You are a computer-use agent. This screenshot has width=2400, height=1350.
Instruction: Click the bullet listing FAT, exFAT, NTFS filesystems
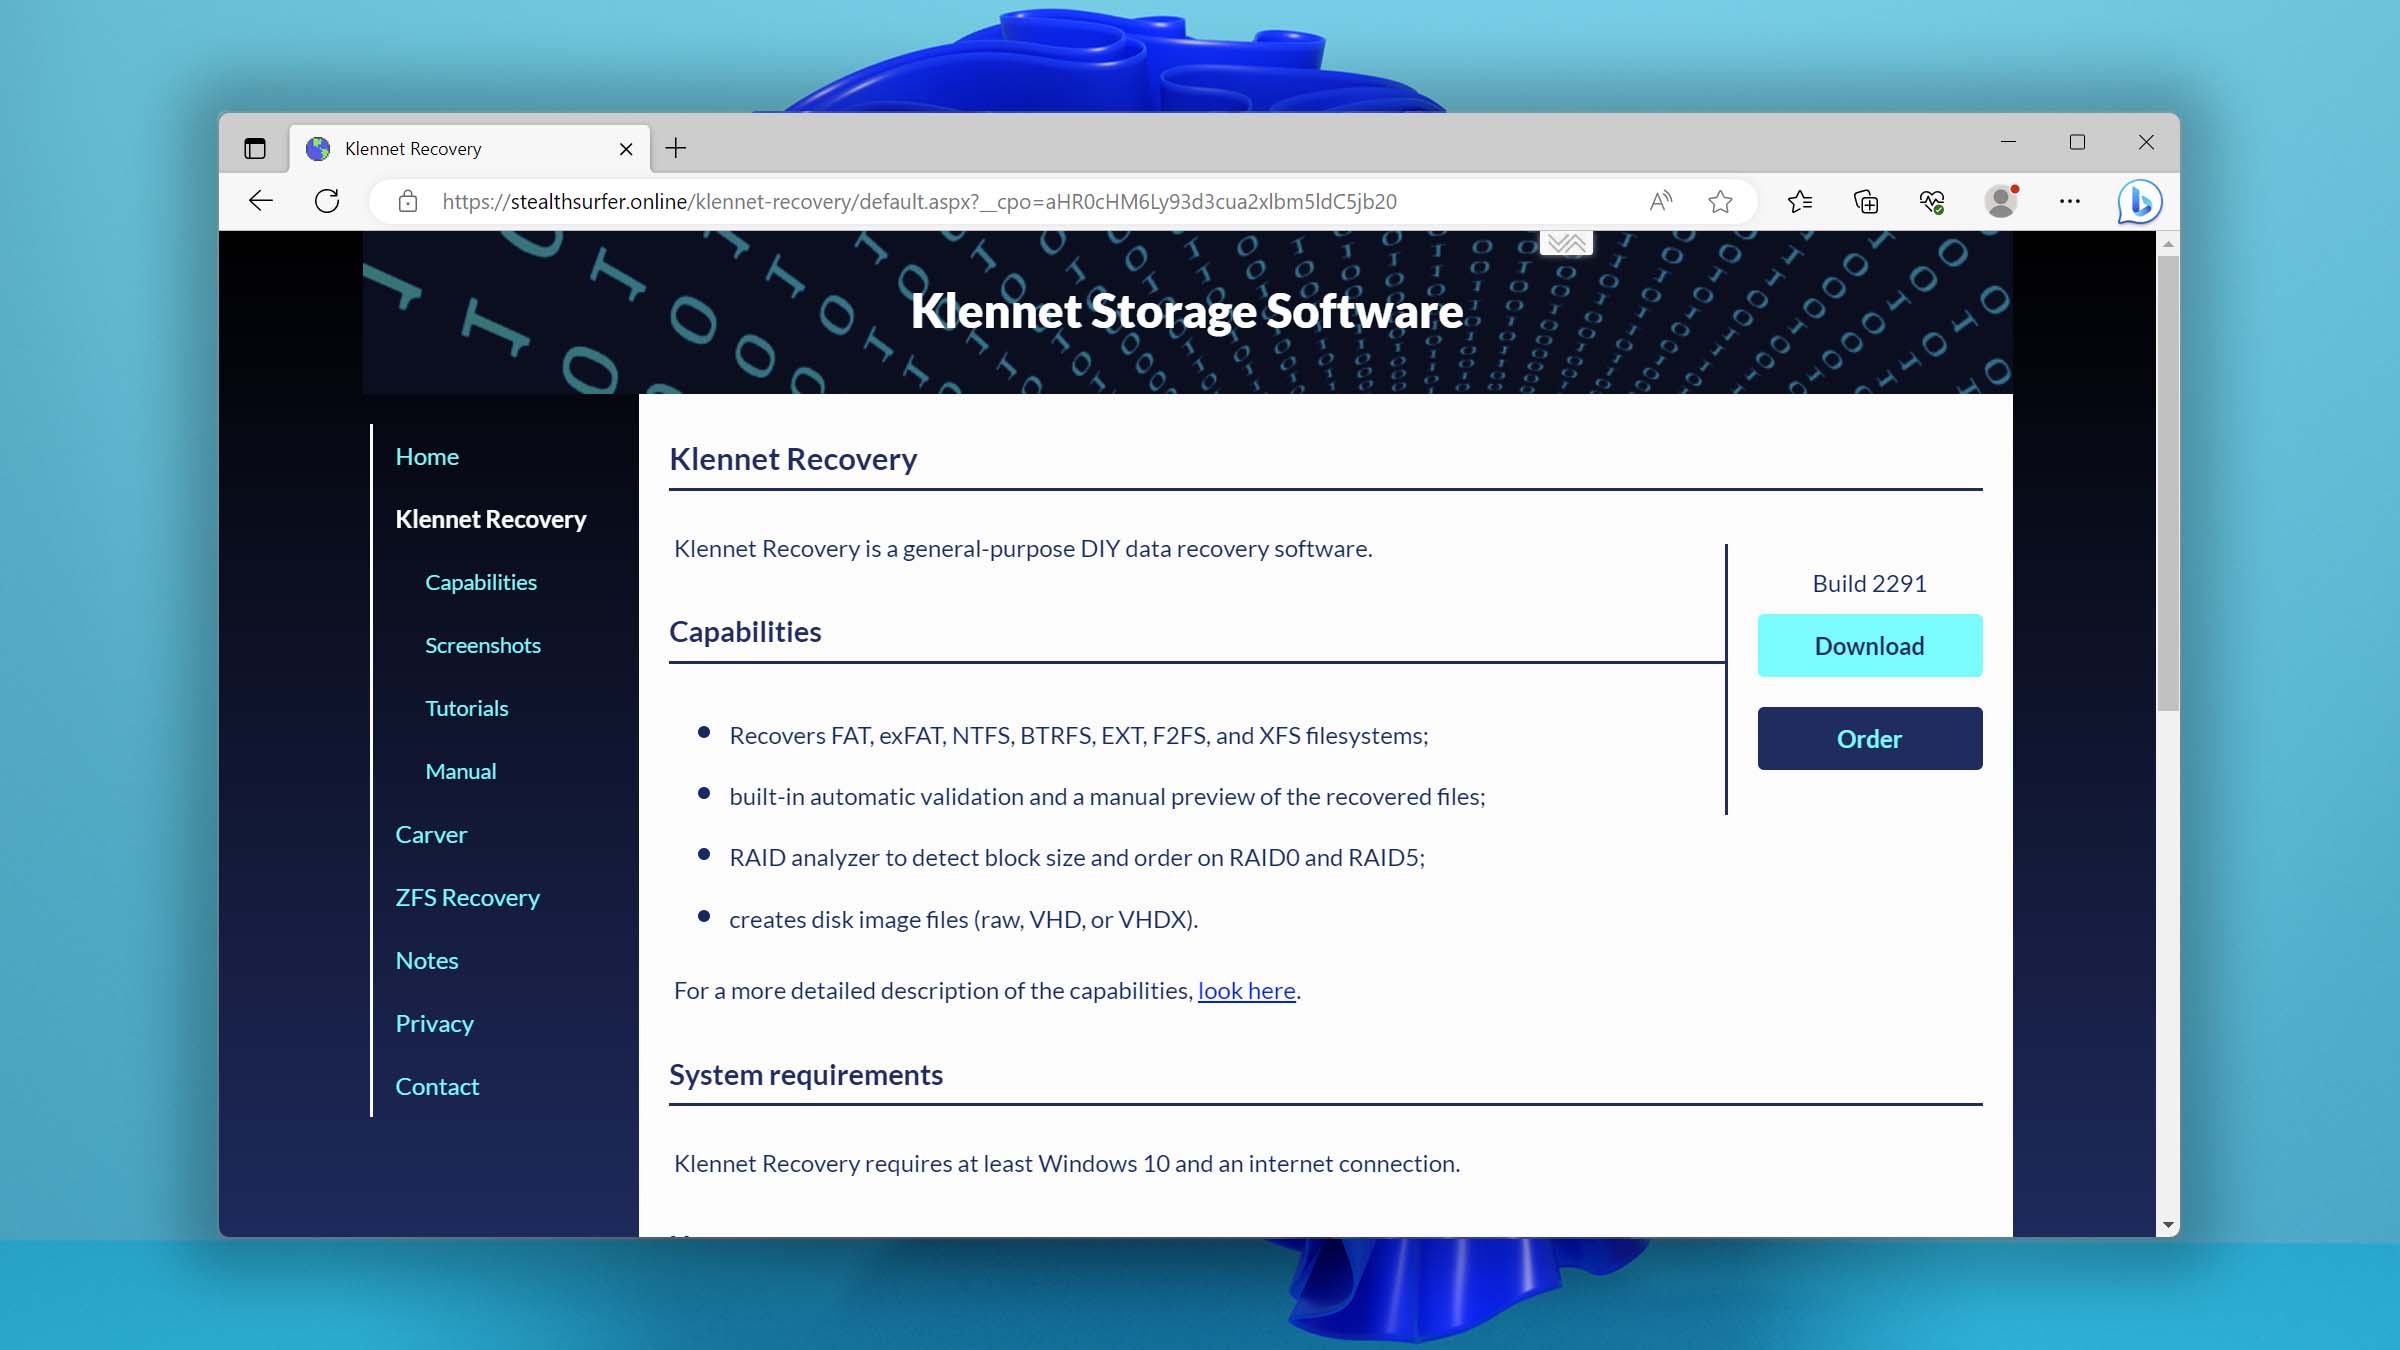(x=1079, y=735)
